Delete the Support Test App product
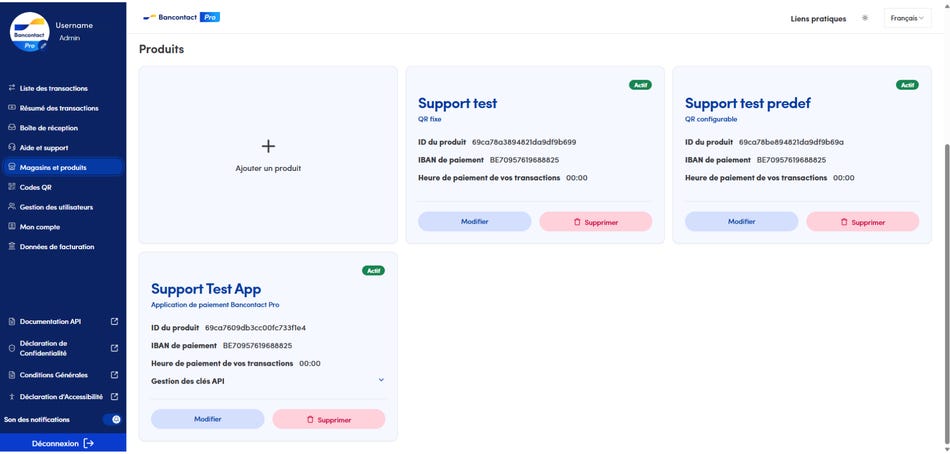Image resolution: width=950 pixels, height=454 pixels. click(328, 419)
